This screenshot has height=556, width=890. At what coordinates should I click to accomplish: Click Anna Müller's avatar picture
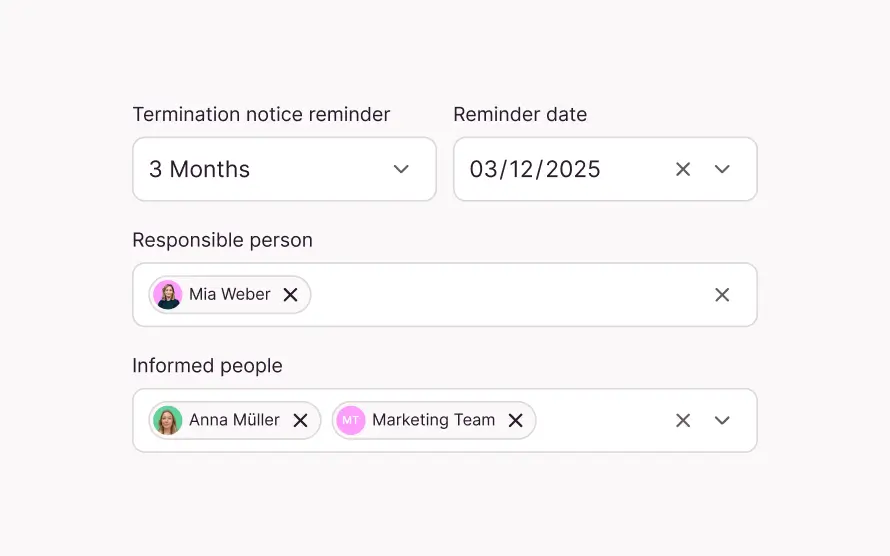click(168, 421)
